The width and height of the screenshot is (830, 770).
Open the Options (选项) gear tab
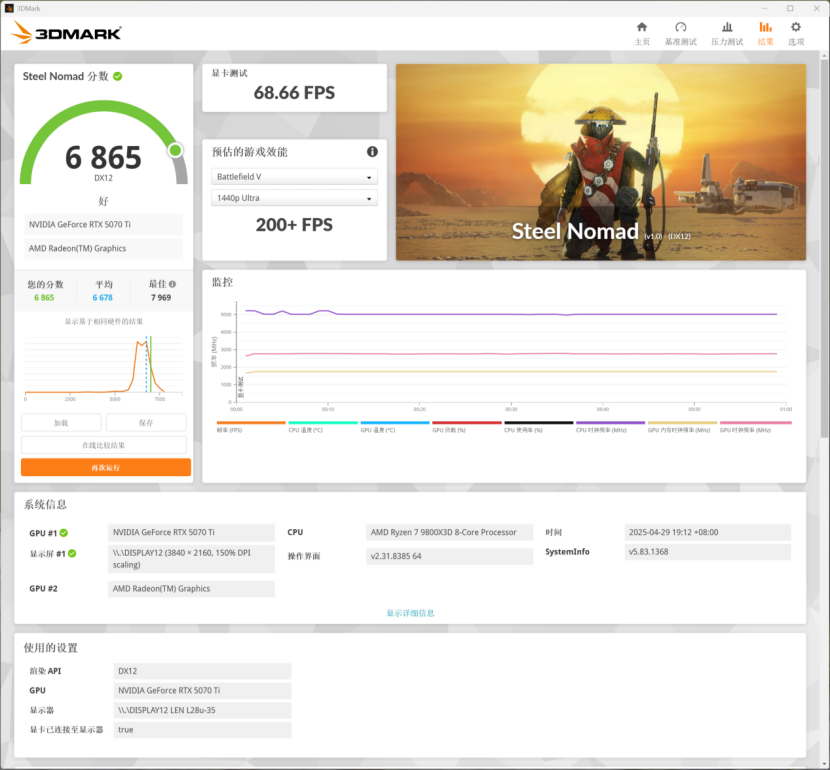tap(796, 33)
